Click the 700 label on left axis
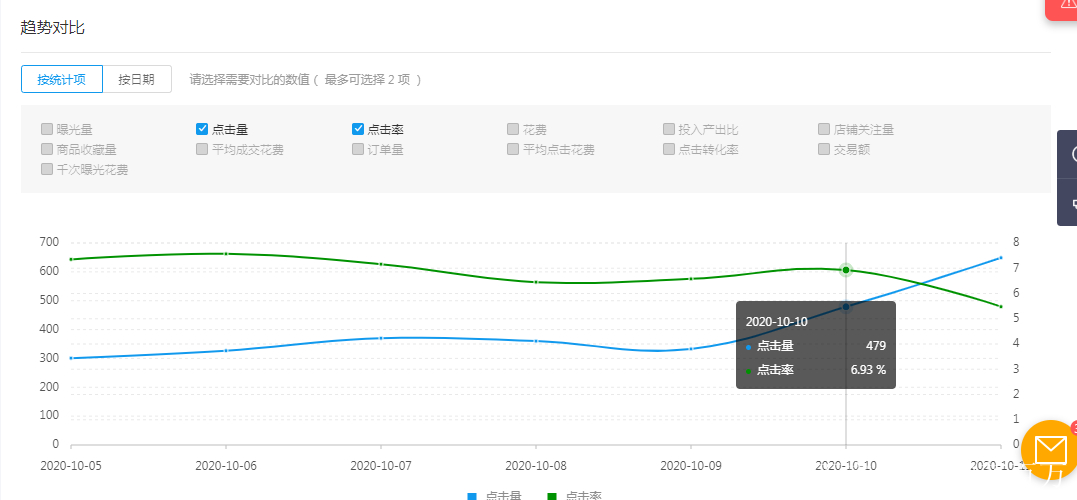The width and height of the screenshot is (1077, 500). coord(50,242)
